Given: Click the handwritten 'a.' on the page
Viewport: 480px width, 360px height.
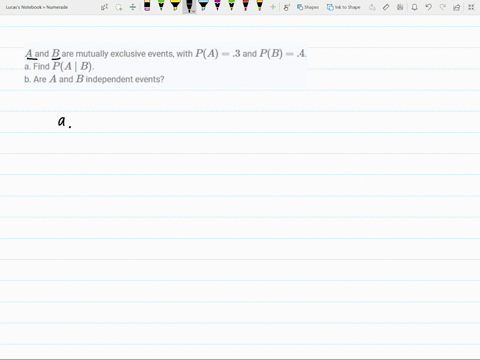Looking at the screenshot, I should (x=64, y=122).
